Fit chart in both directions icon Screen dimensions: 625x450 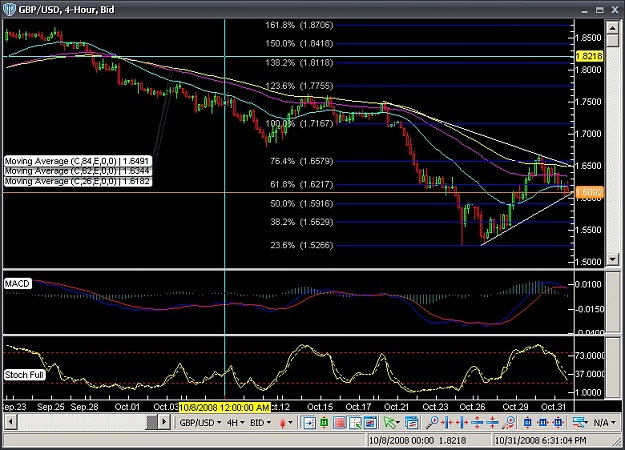(x=558, y=422)
